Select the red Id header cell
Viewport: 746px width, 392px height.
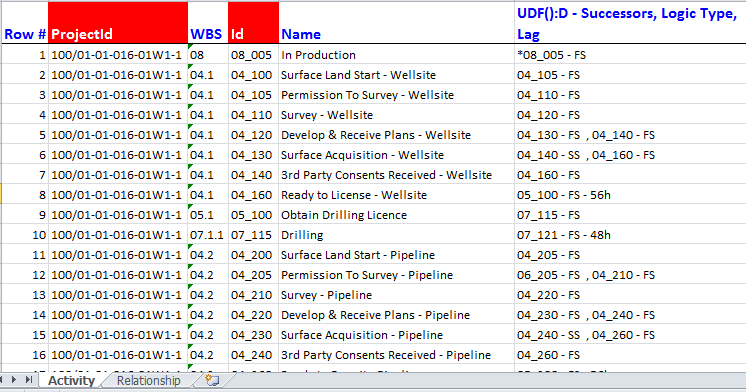(x=254, y=22)
